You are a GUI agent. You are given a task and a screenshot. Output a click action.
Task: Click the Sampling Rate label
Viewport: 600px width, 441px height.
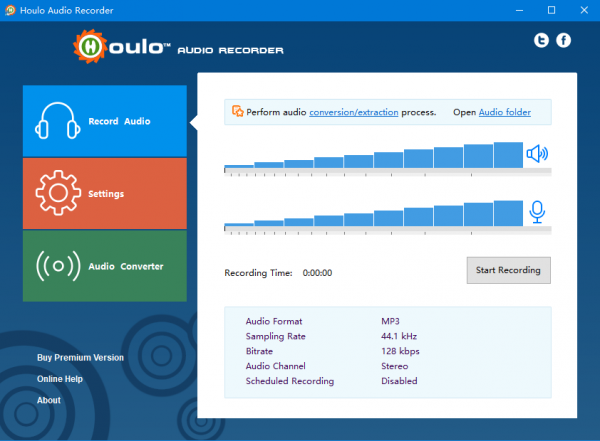[x=276, y=336]
